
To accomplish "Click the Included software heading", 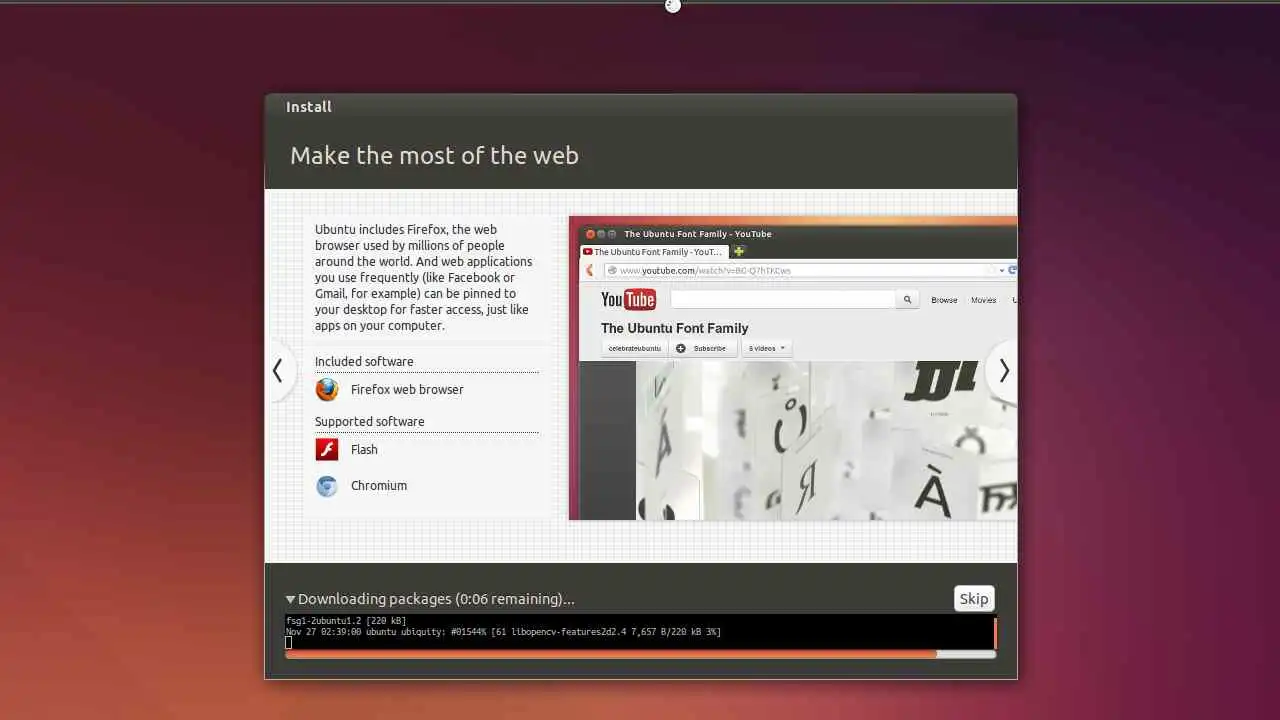I will pyautogui.click(x=364, y=362).
